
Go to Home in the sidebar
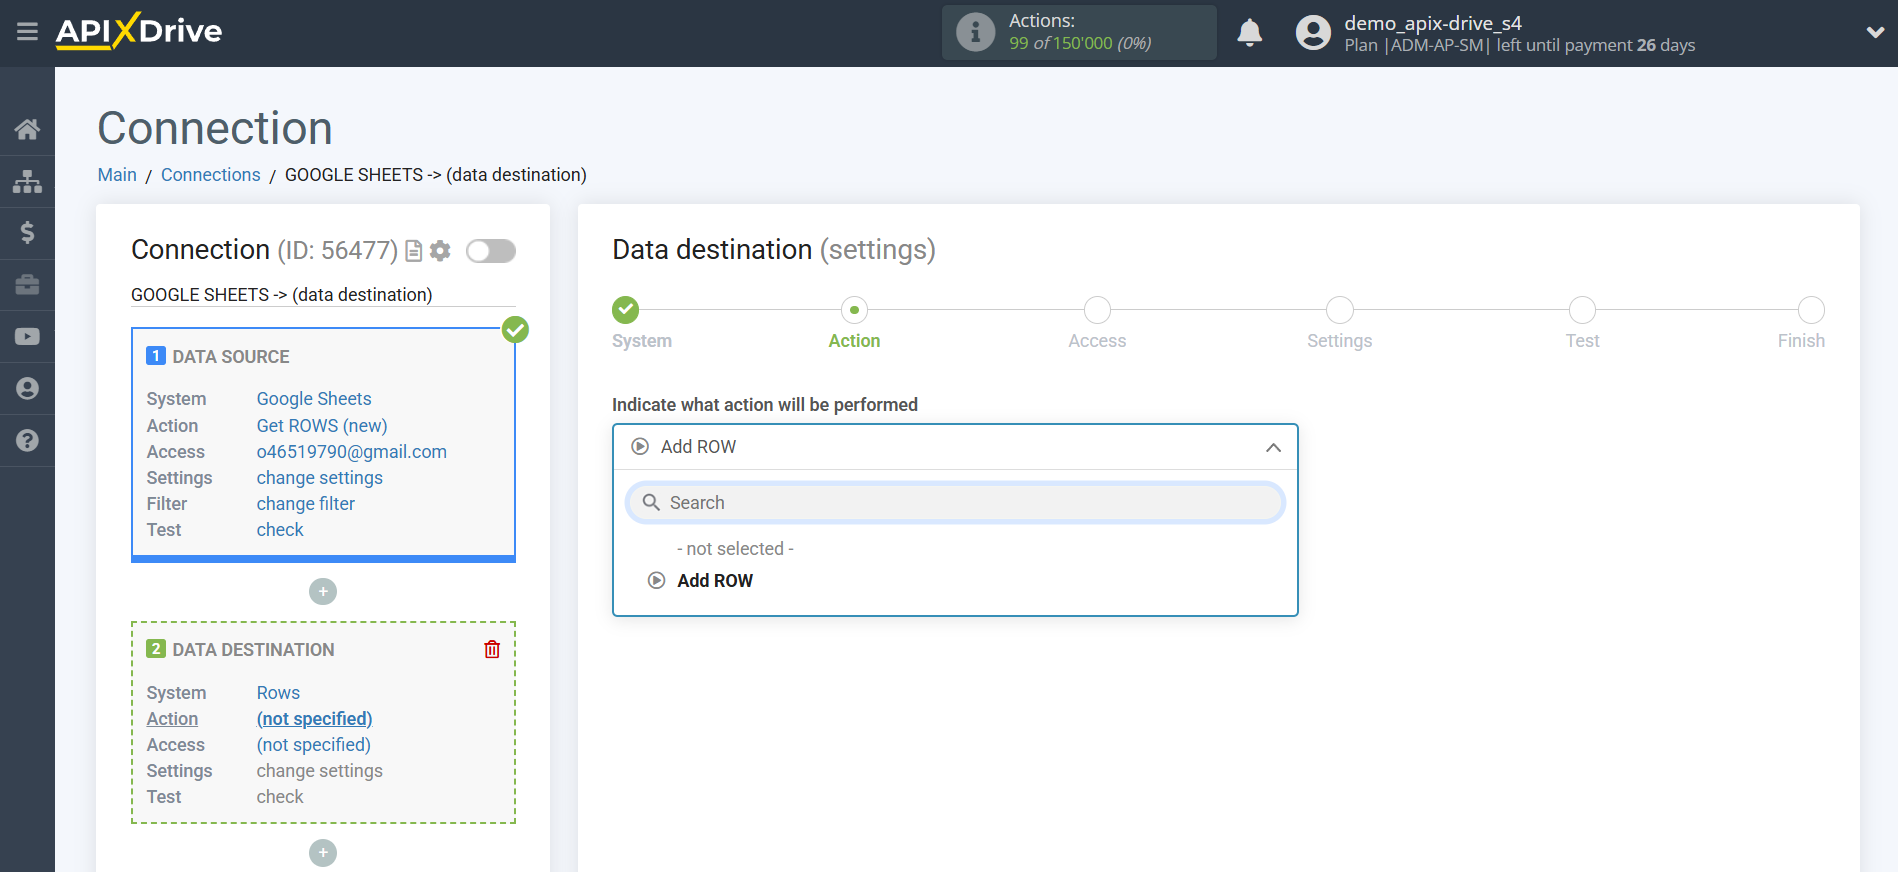click(x=27, y=129)
